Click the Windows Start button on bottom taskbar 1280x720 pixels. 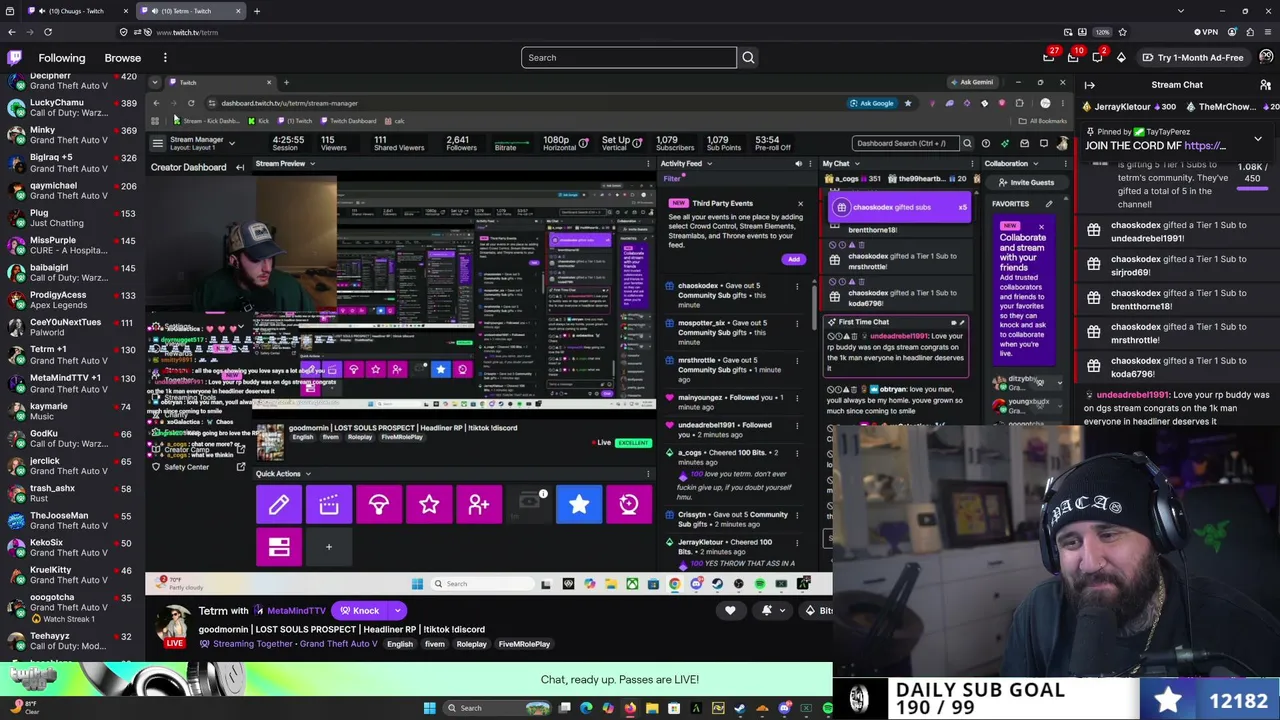430,708
